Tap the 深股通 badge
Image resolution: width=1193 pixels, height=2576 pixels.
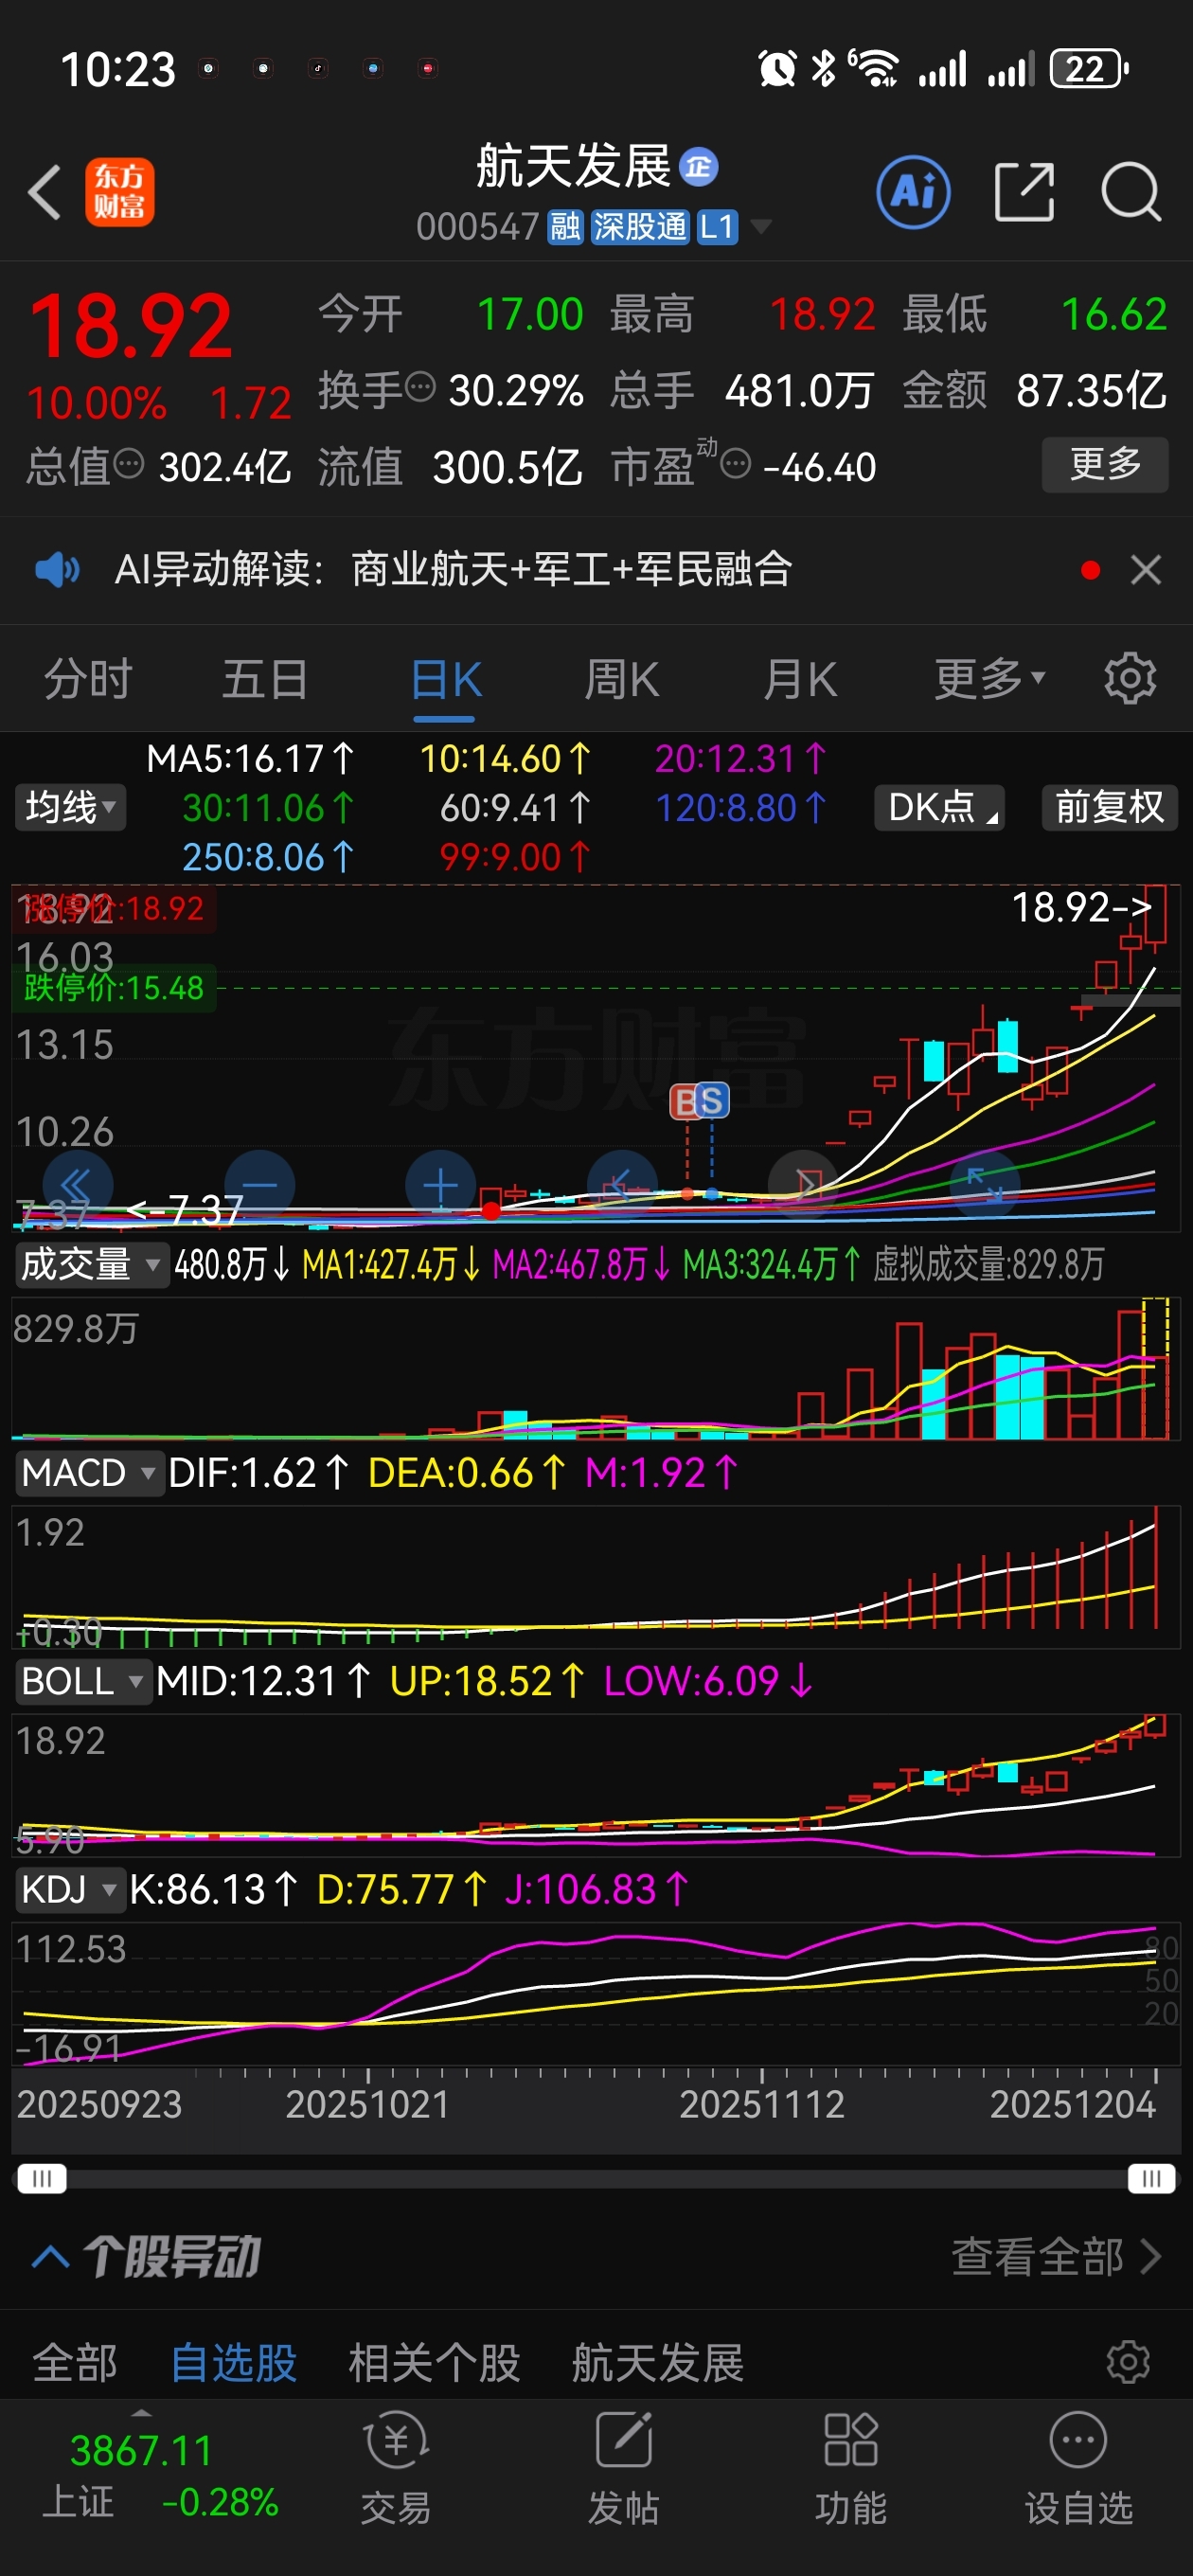pyautogui.click(x=640, y=227)
